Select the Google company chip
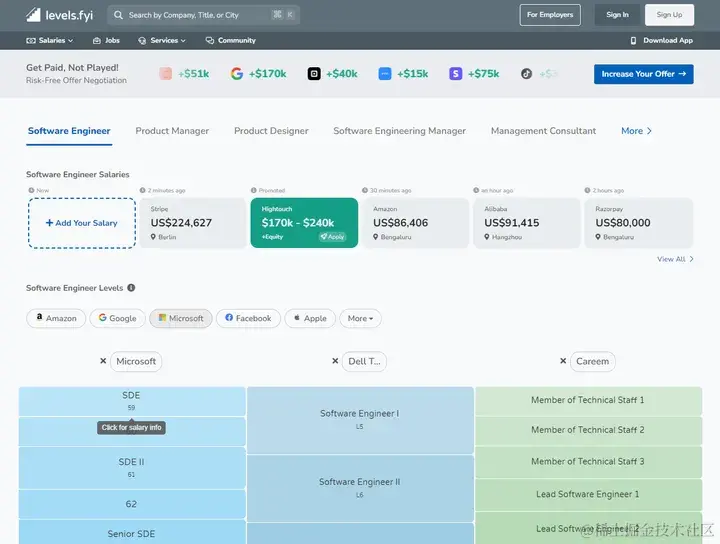The width and height of the screenshot is (720, 544). [x=118, y=319]
